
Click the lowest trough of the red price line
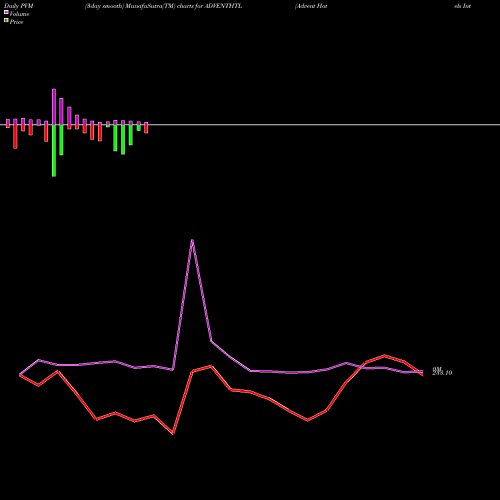[173, 434]
